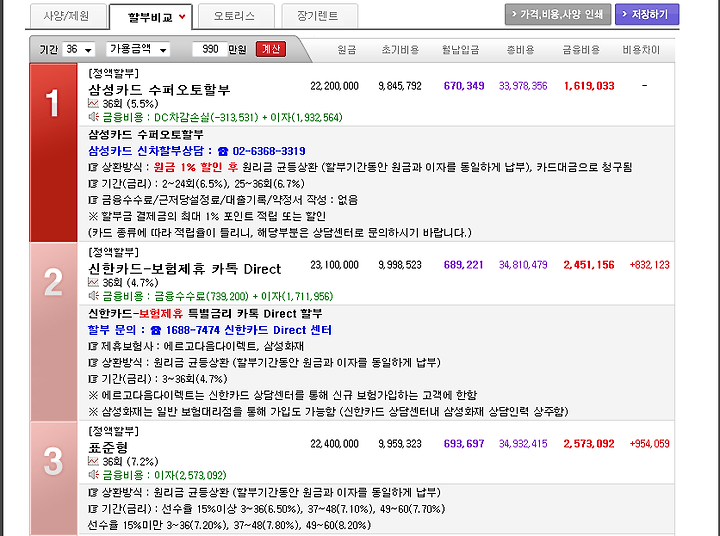Click 비용차이 value +954,059
This screenshot has height=536, width=720.
click(x=649, y=444)
